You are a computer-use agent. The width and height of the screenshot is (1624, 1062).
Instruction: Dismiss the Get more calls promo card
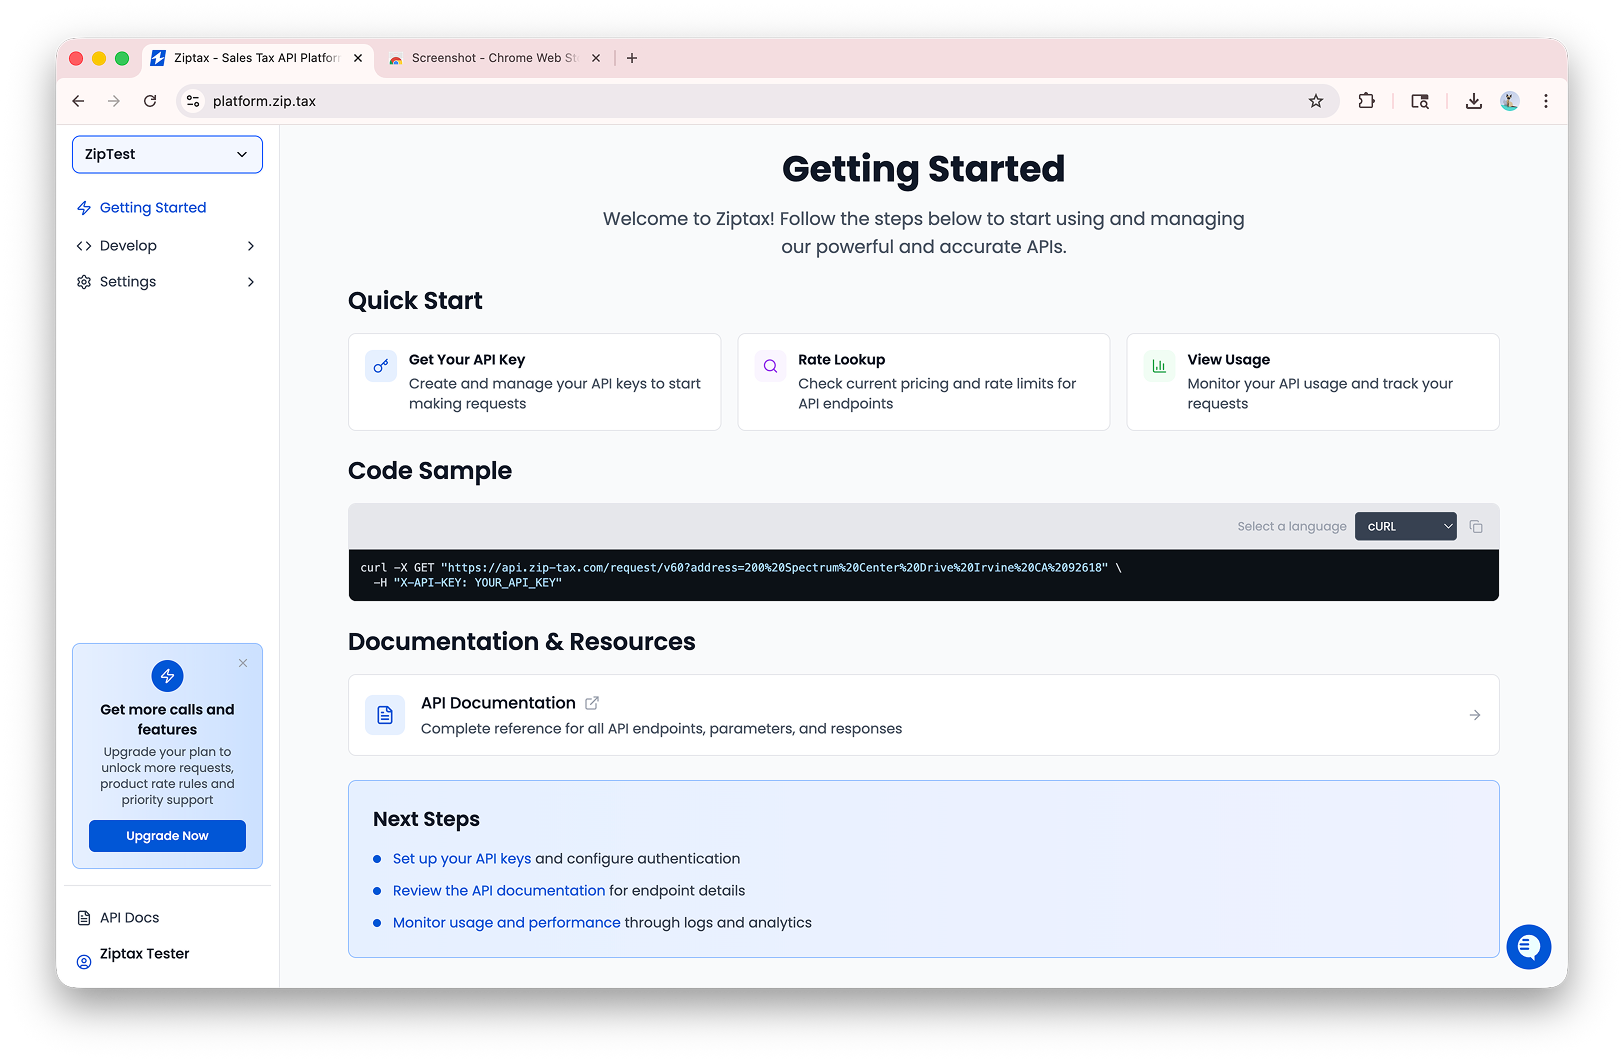pos(243,663)
